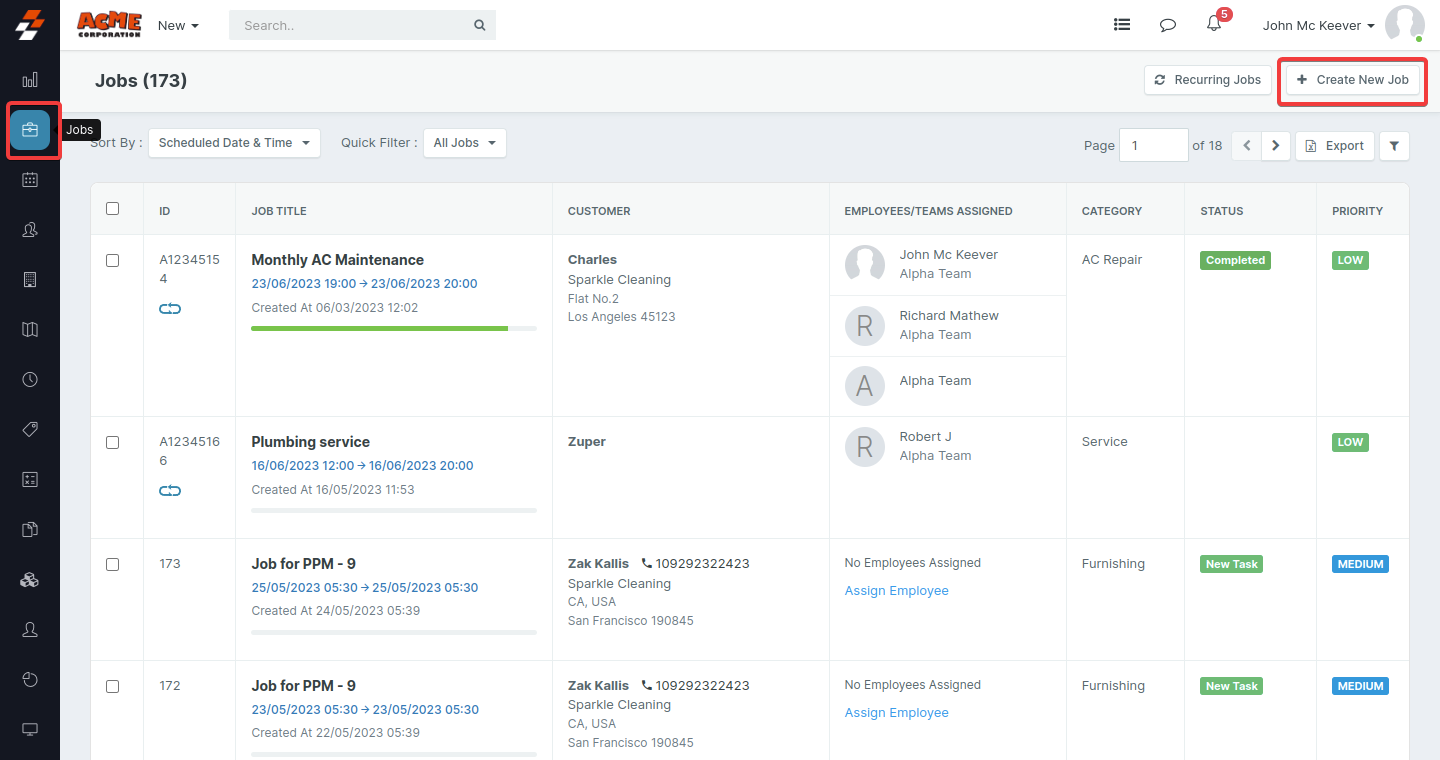The image size is (1440, 760).
Task: Check the Monthly AC Maintenance job checkbox
Action: click(x=113, y=260)
